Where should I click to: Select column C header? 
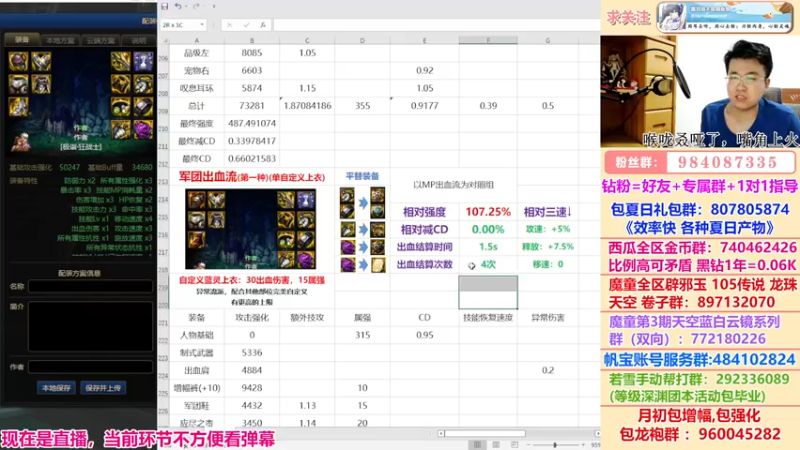(307, 40)
